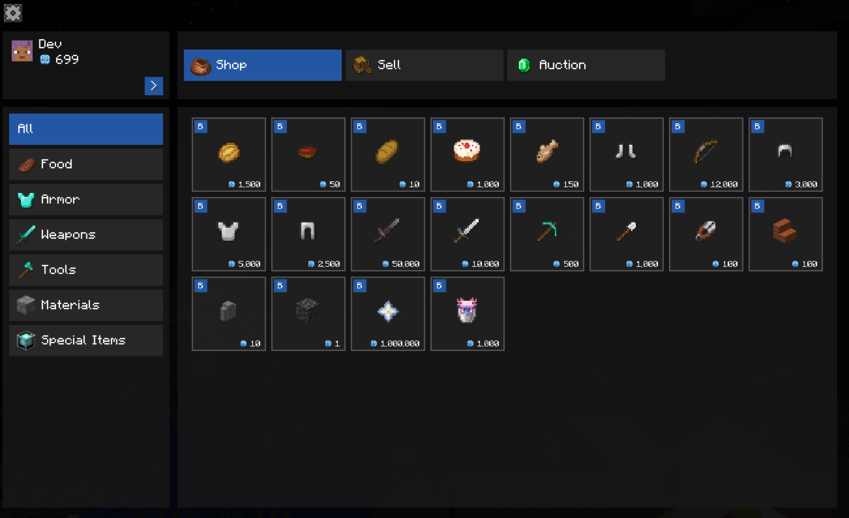
Task: Filter shop by Armor category
Action: pyautogui.click(x=86, y=199)
